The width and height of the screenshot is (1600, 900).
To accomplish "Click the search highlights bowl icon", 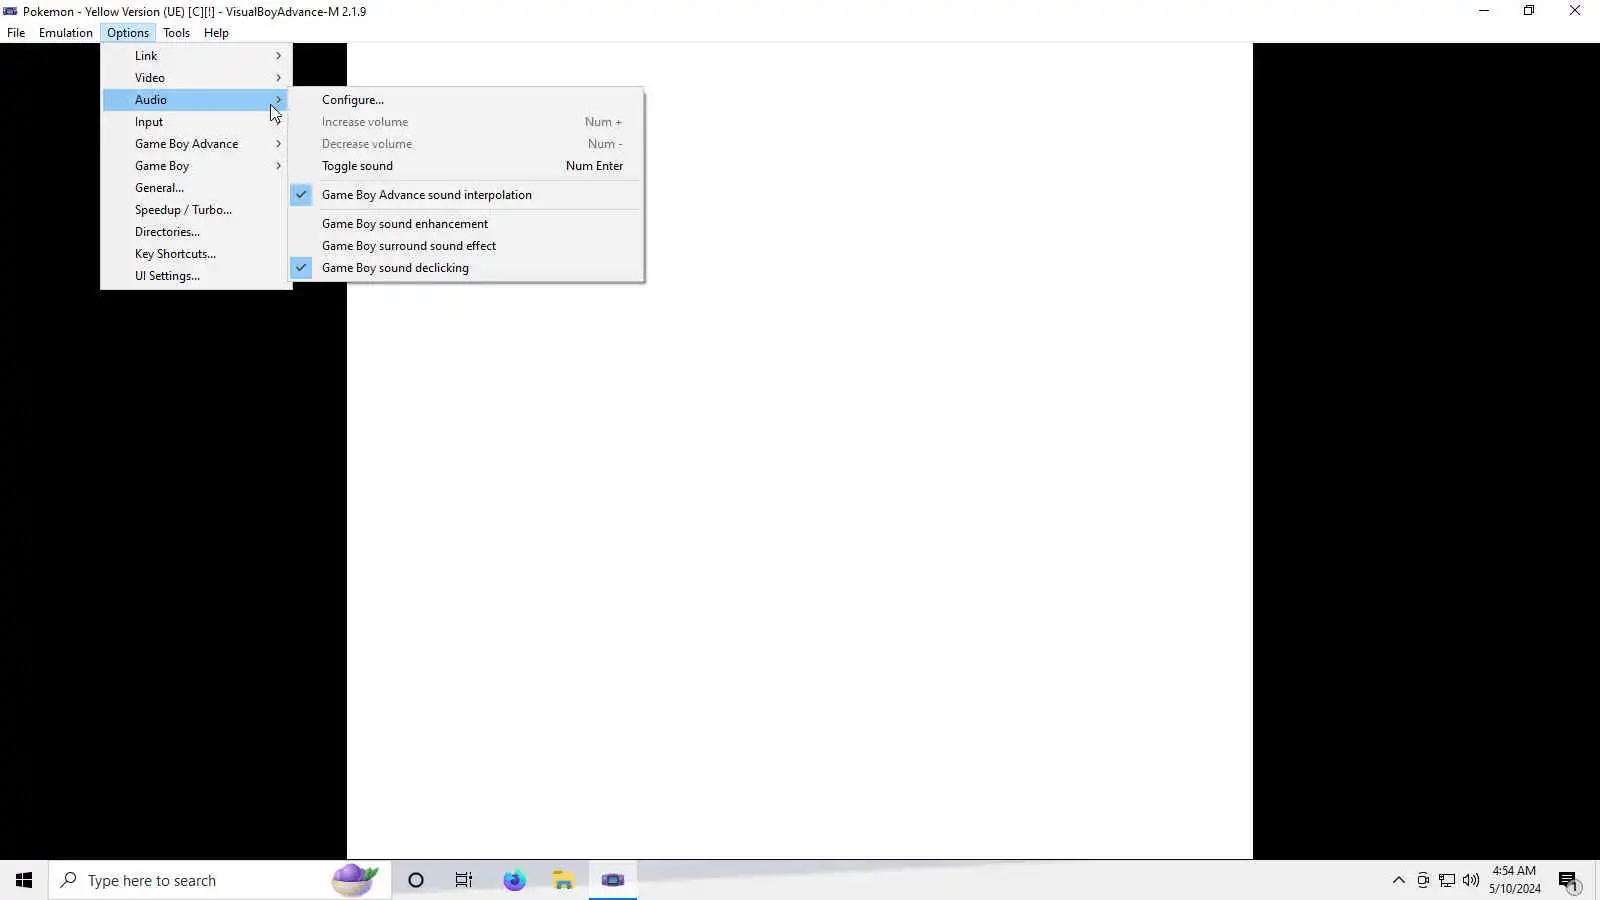I will tap(354, 880).
